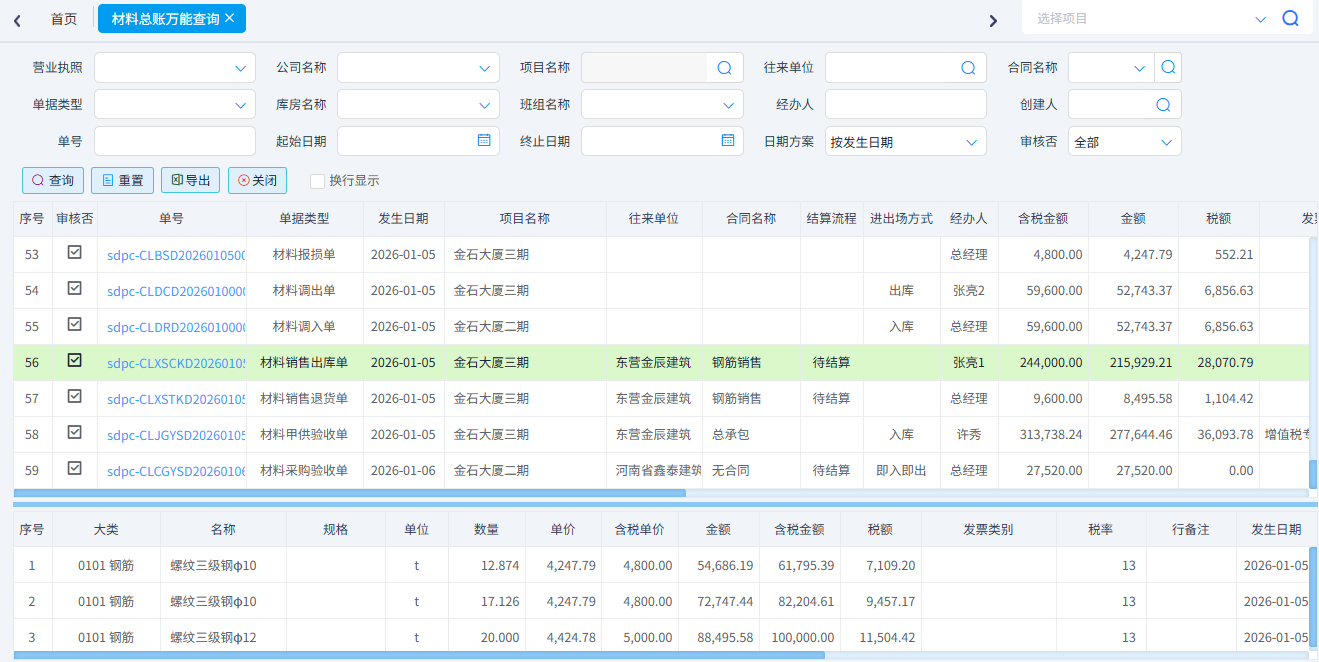
Task: Switch to the 首页 tab
Action: [64, 19]
